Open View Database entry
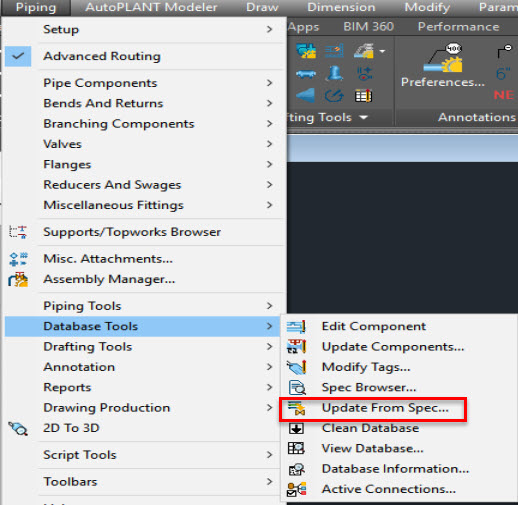 click(x=372, y=449)
